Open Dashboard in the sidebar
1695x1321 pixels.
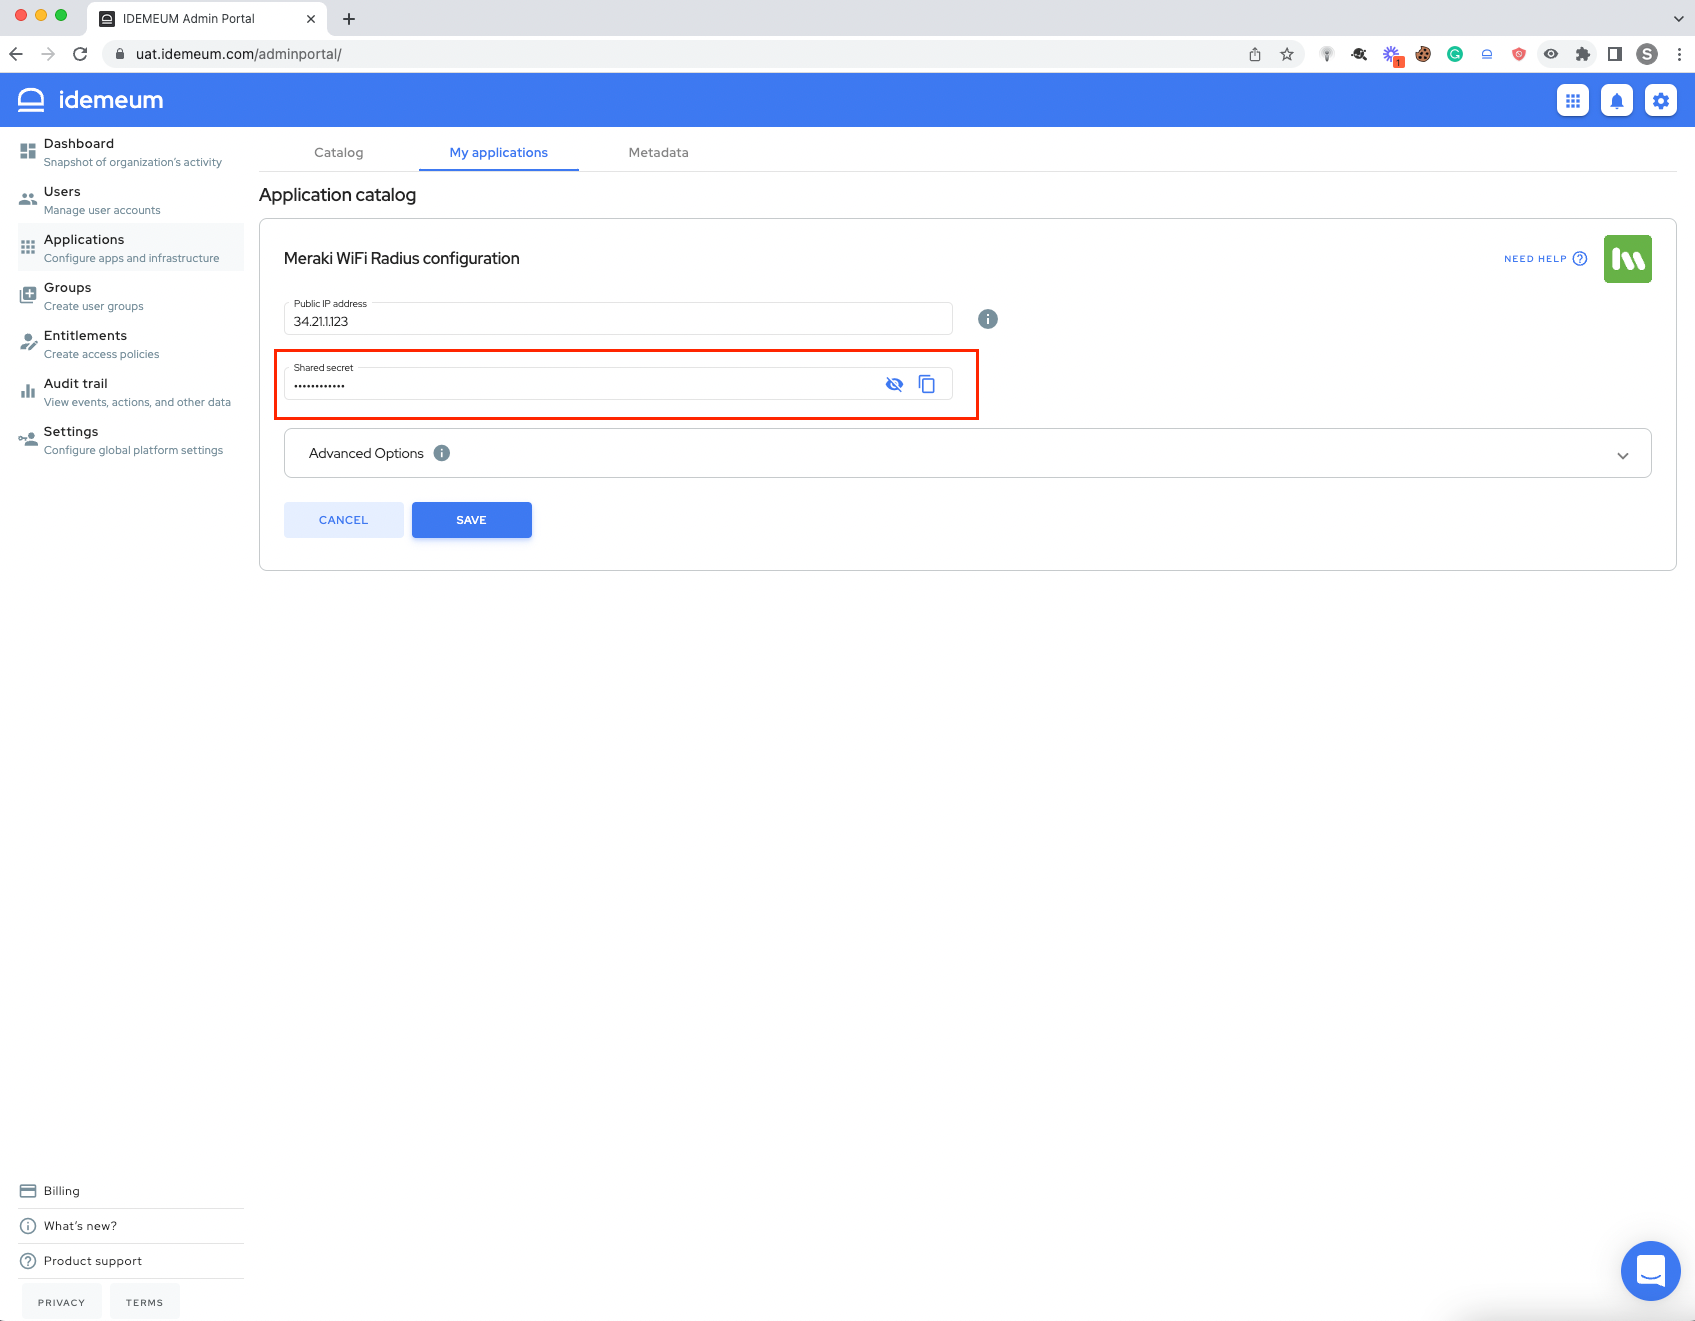point(131,152)
